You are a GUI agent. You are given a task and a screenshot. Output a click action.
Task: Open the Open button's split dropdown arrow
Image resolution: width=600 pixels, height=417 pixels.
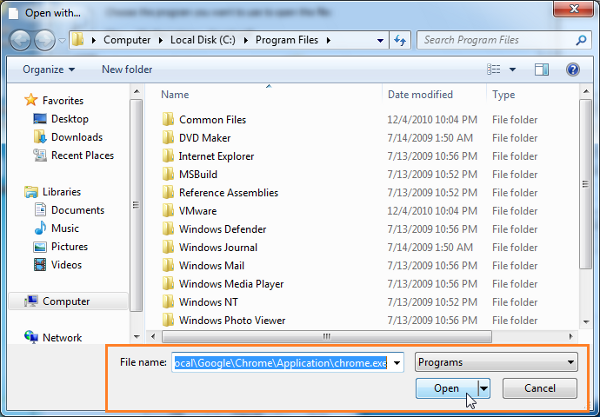point(484,389)
